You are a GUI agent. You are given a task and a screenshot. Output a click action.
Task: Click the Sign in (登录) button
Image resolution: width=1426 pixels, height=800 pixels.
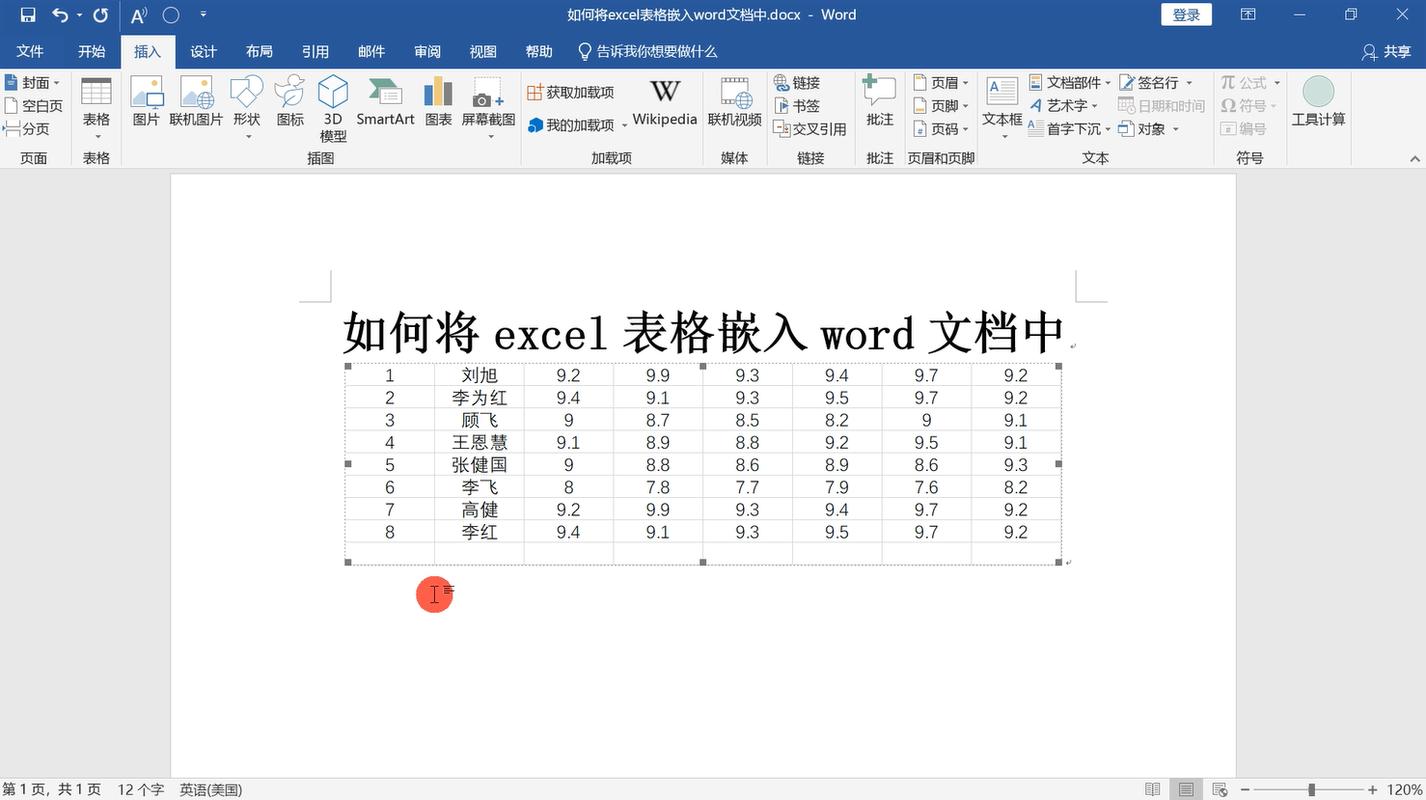1186,15
